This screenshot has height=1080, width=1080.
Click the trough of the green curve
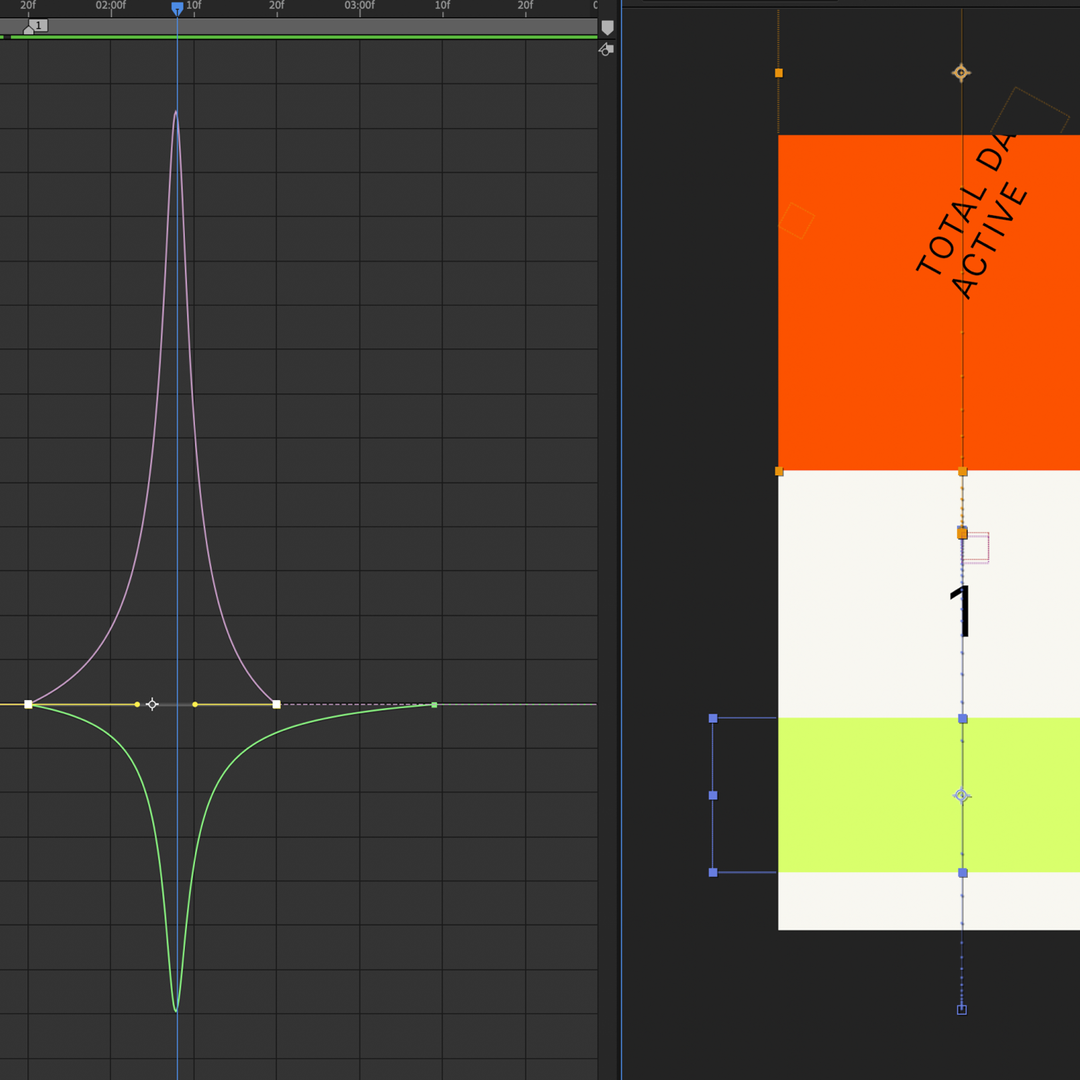[178, 1010]
